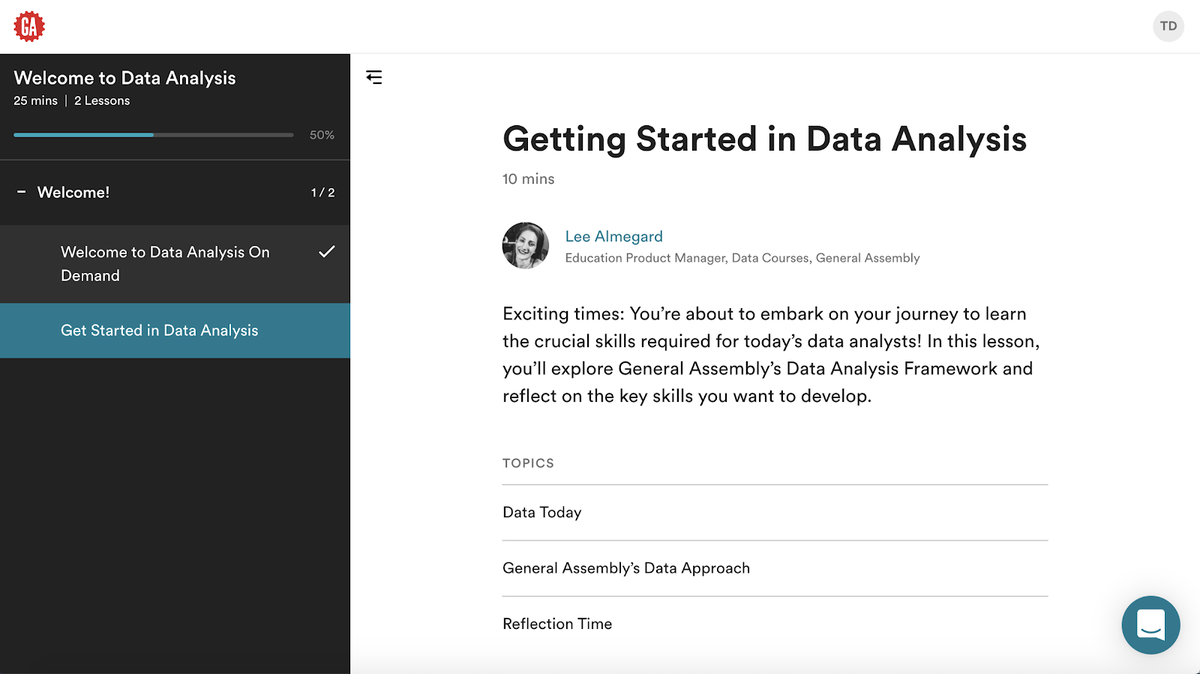
Task: Click the General Assembly gear logo
Action: (x=28, y=27)
